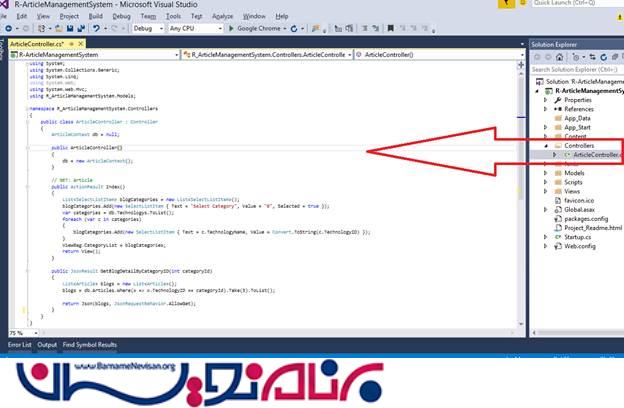Image resolution: width=624 pixels, height=408 pixels.
Task: Switch to the Error List tab
Action: tap(20, 345)
